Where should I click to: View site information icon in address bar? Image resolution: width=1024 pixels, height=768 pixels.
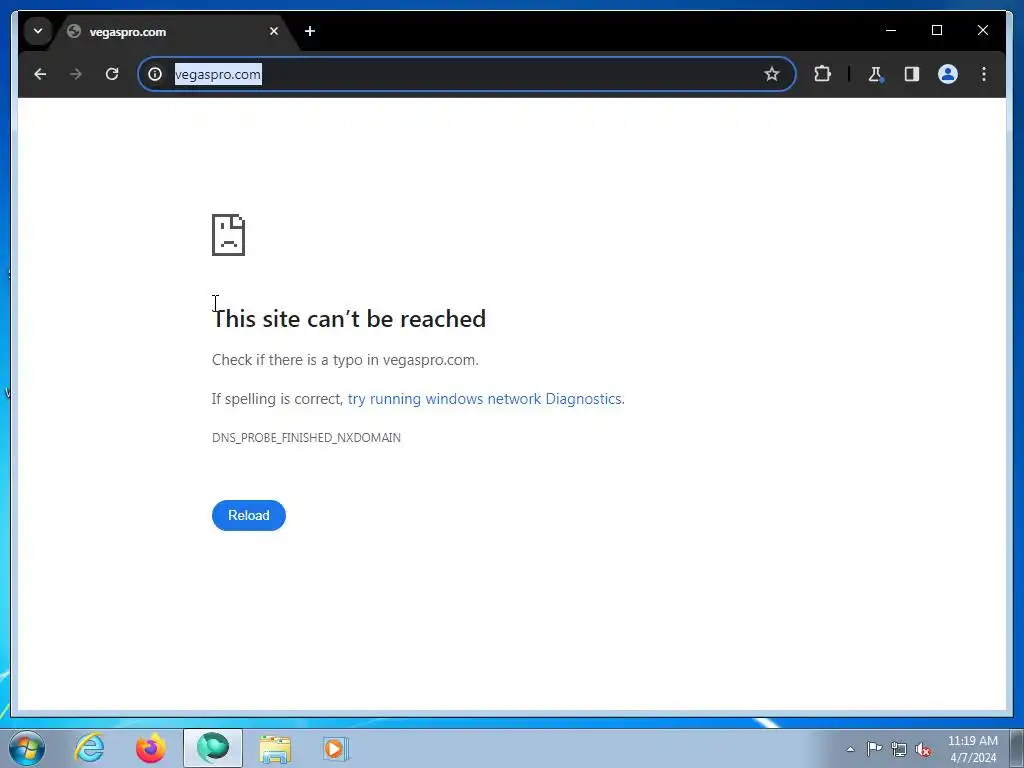click(155, 74)
